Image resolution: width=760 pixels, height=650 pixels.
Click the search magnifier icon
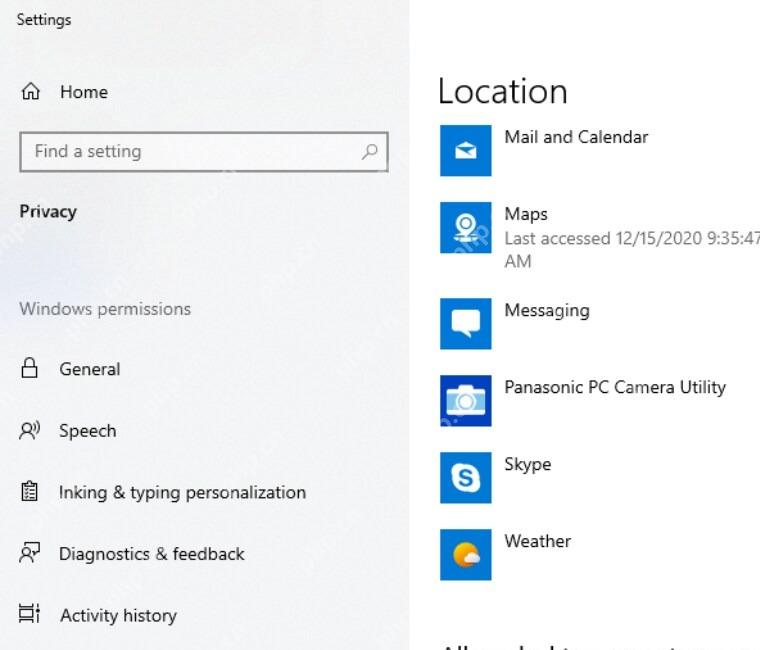tap(369, 152)
